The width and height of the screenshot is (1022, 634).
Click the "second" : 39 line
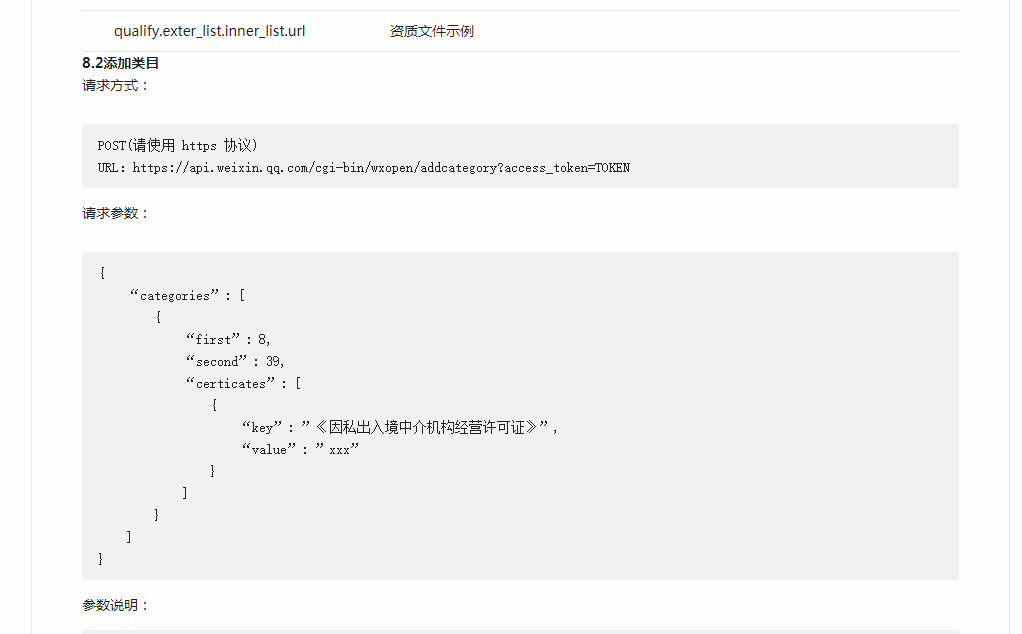pos(235,362)
